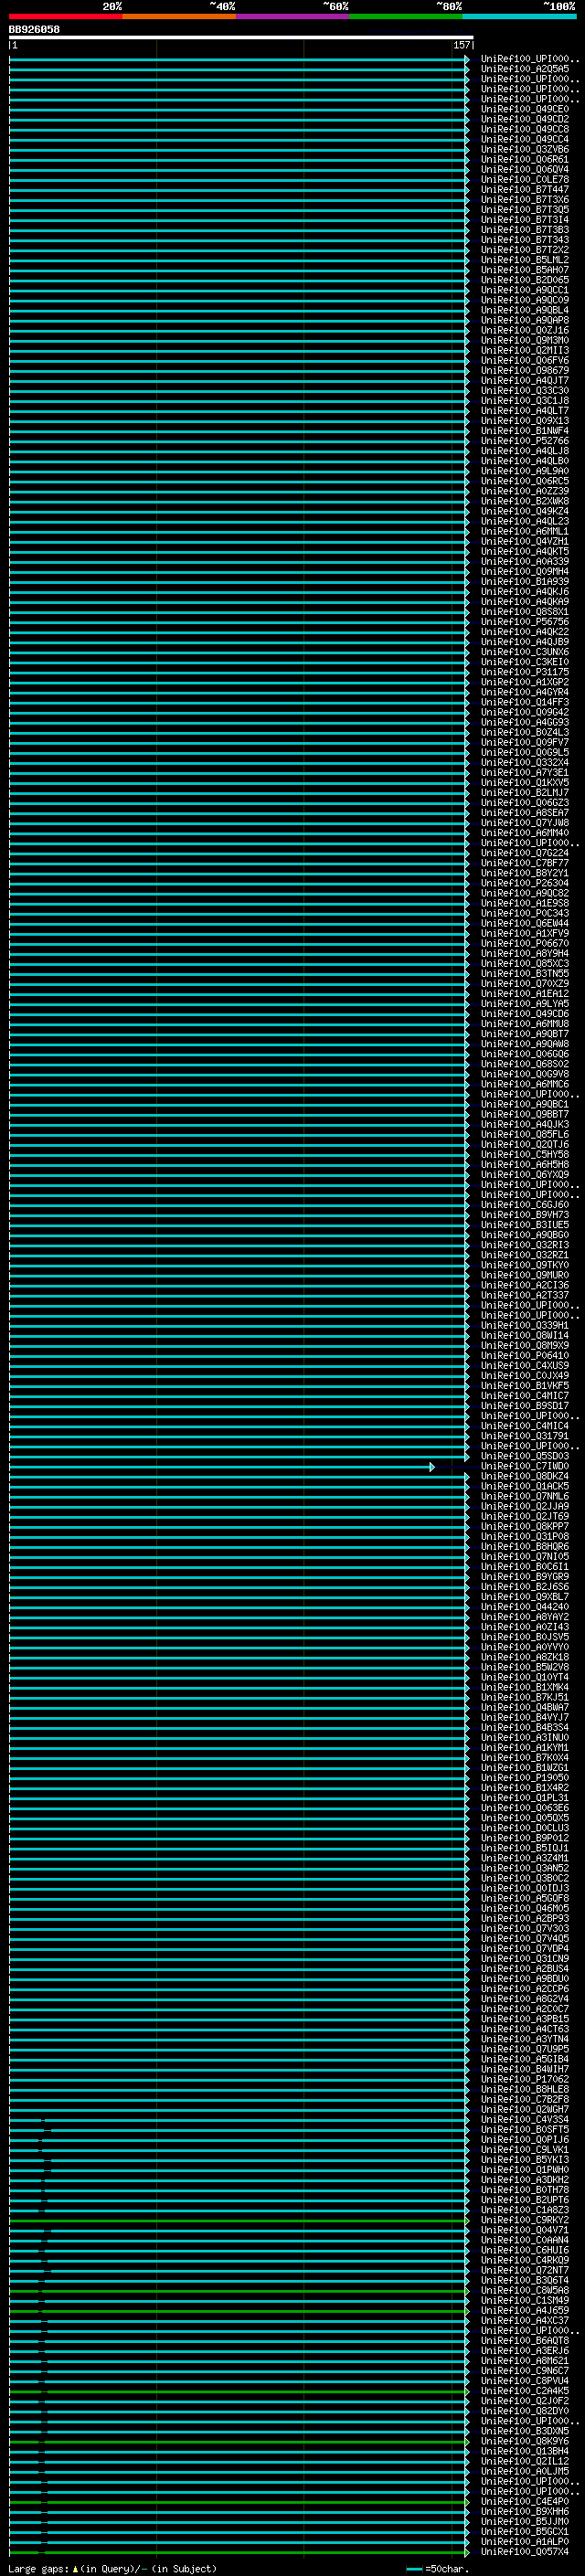
Task: Open hit UniRef100_Q49CC8
Action: [x=524, y=129]
